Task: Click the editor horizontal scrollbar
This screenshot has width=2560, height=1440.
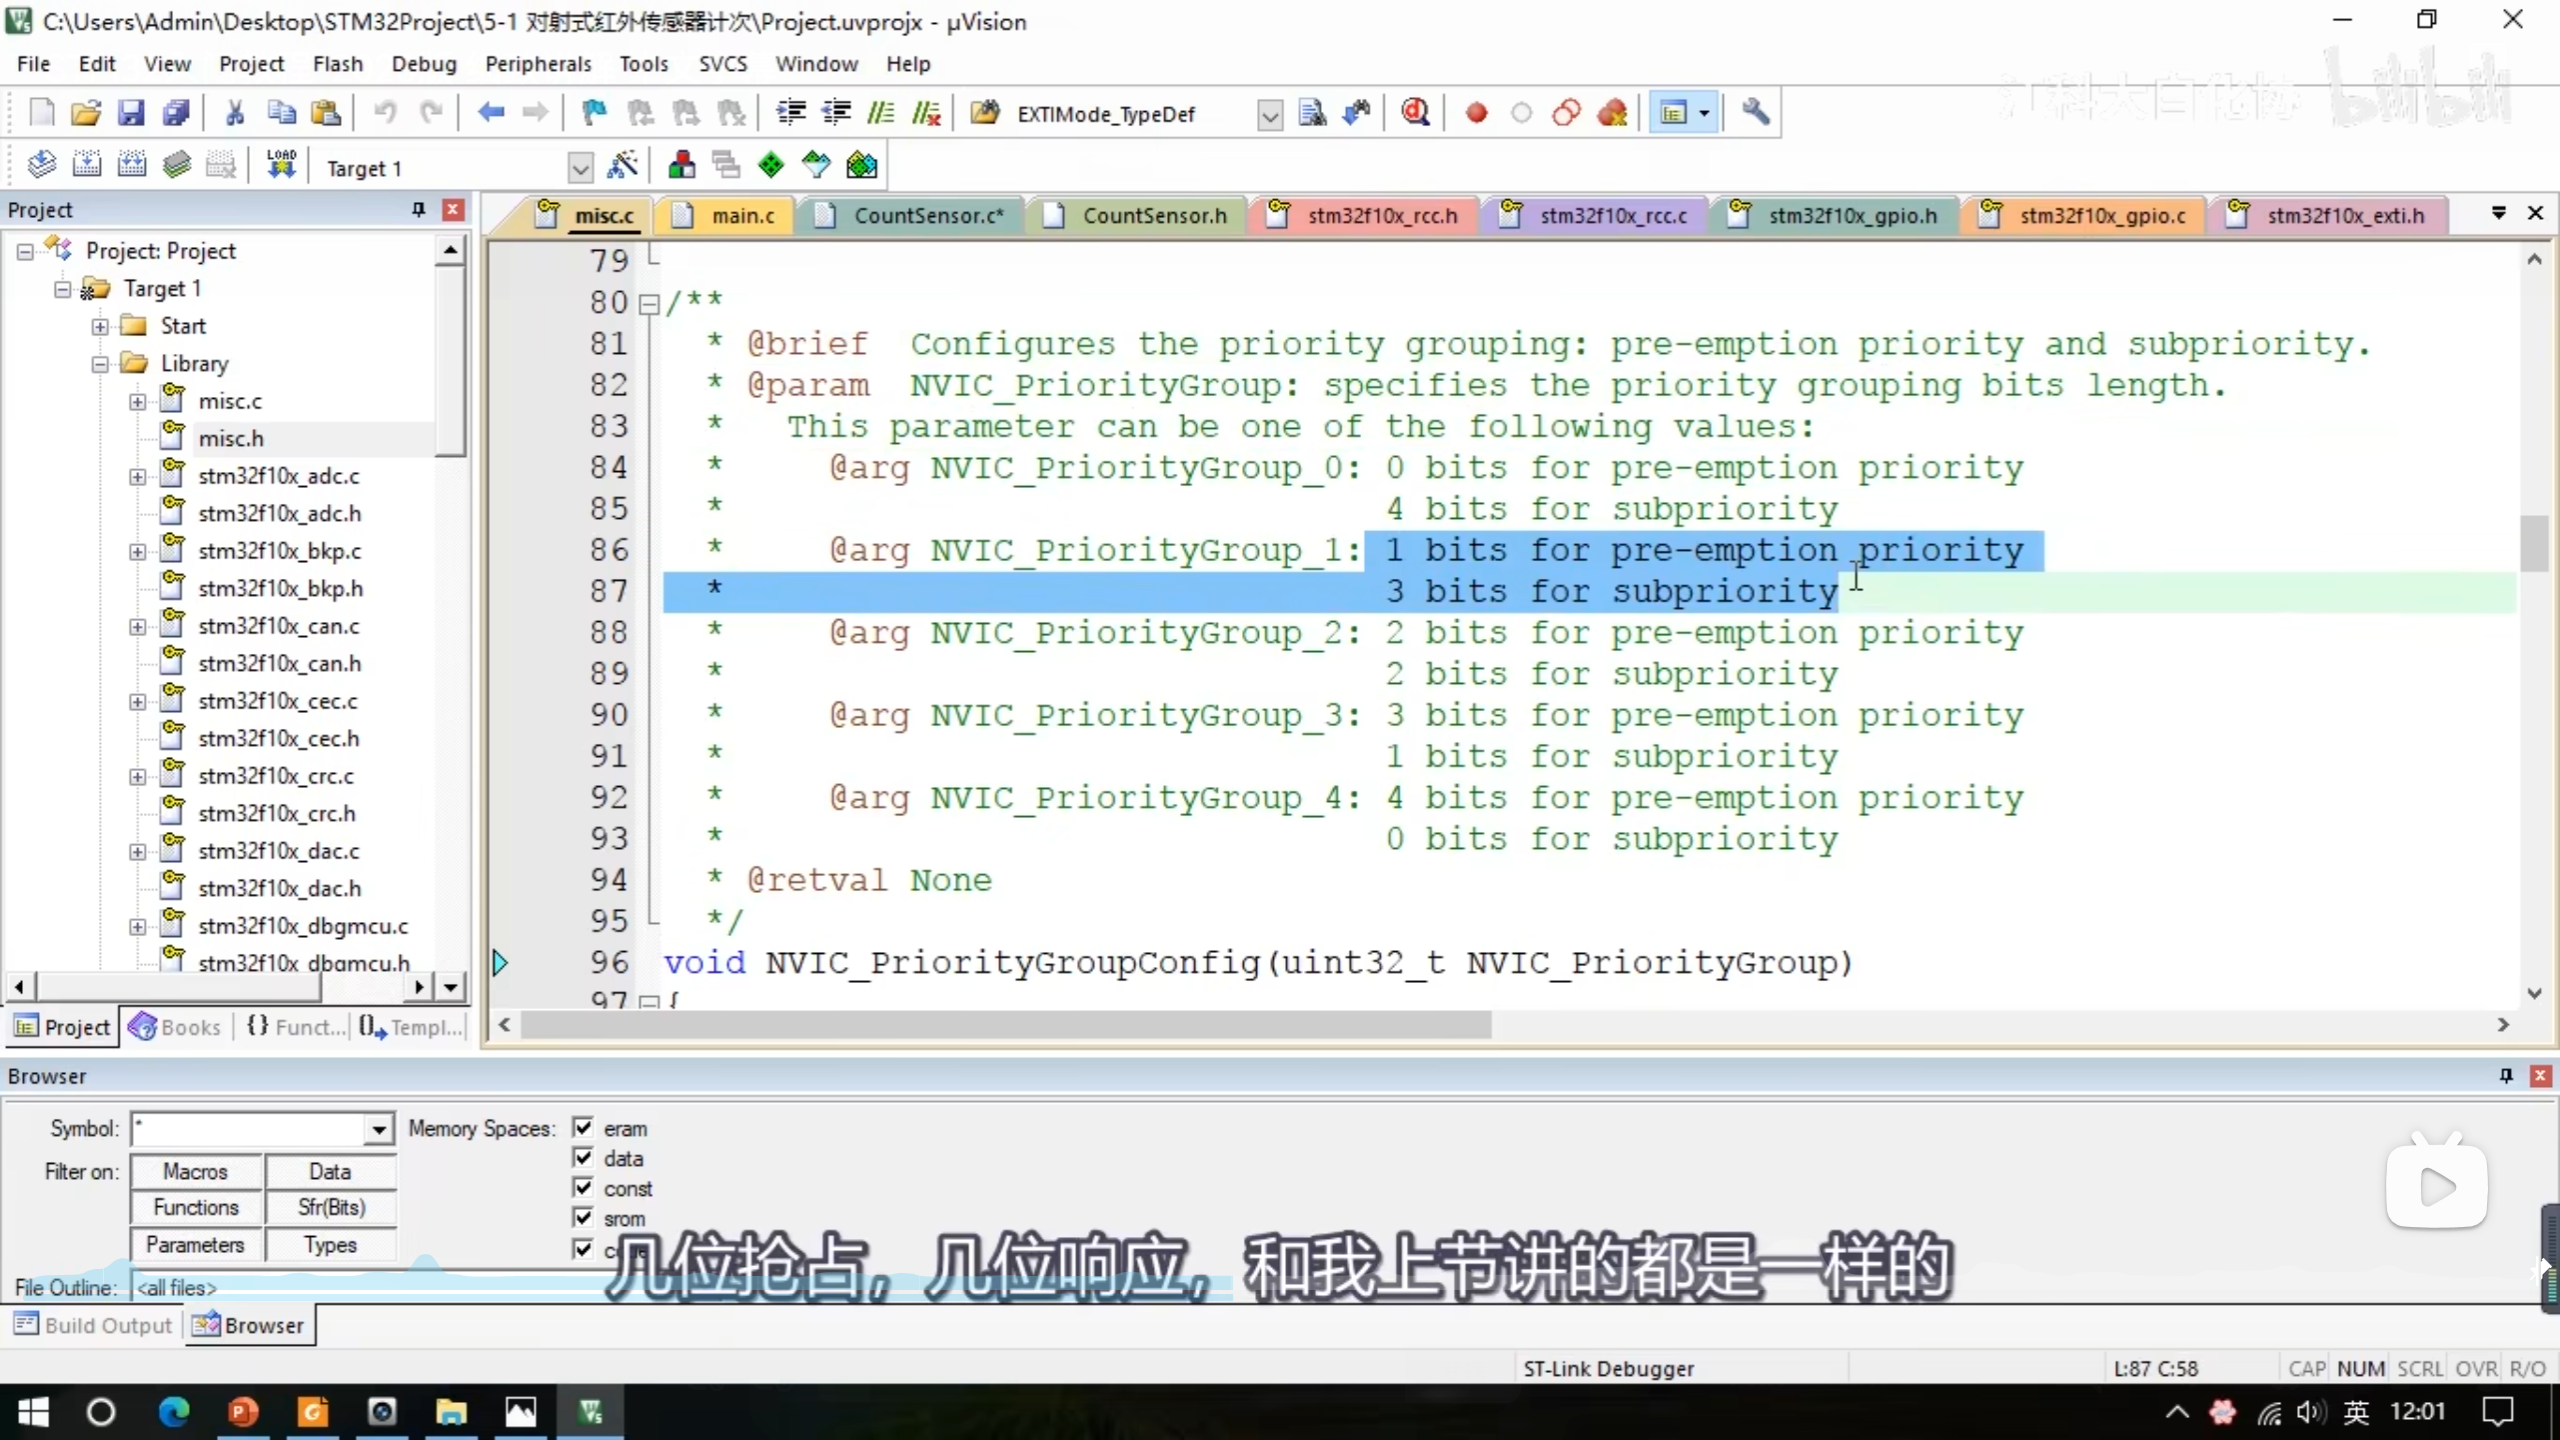Action: click(x=1004, y=1025)
